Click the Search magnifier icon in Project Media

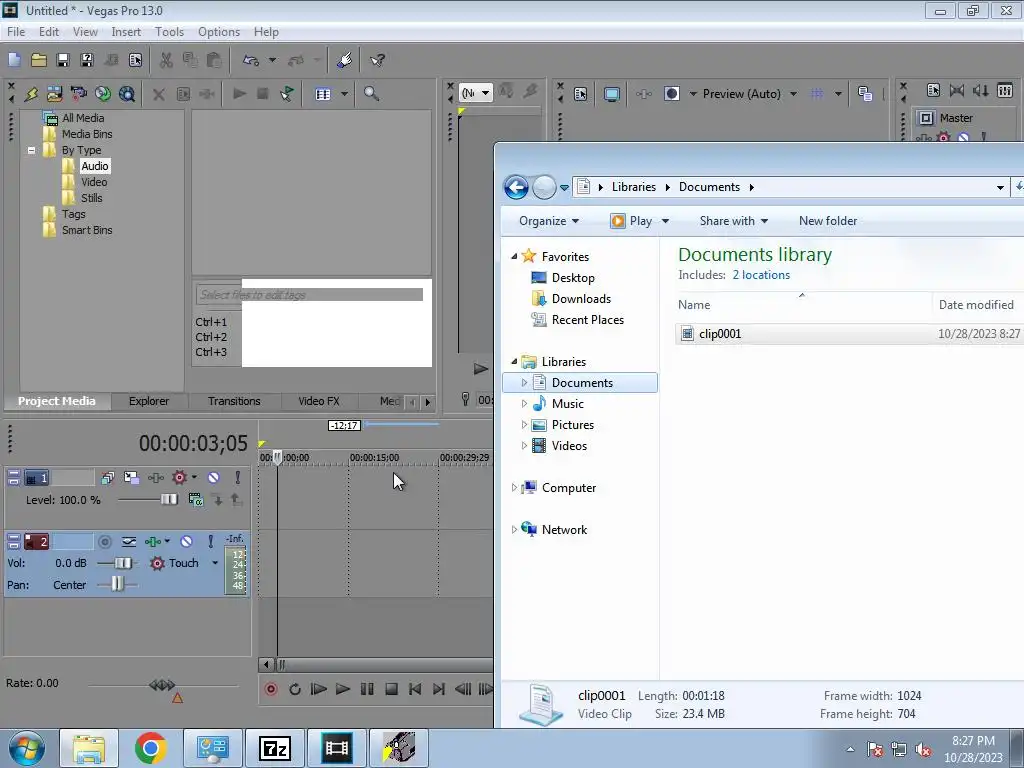click(371, 93)
